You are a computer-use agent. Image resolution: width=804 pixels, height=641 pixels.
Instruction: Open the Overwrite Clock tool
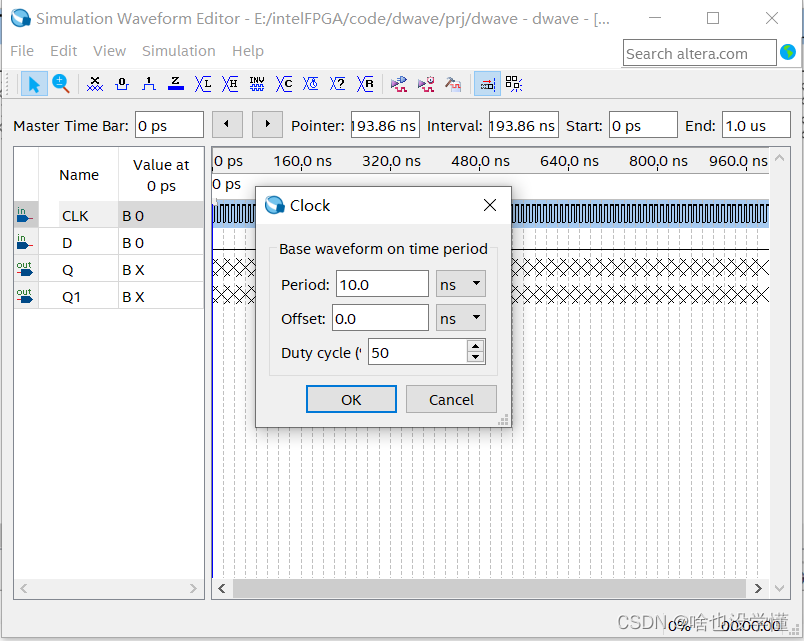311,84
